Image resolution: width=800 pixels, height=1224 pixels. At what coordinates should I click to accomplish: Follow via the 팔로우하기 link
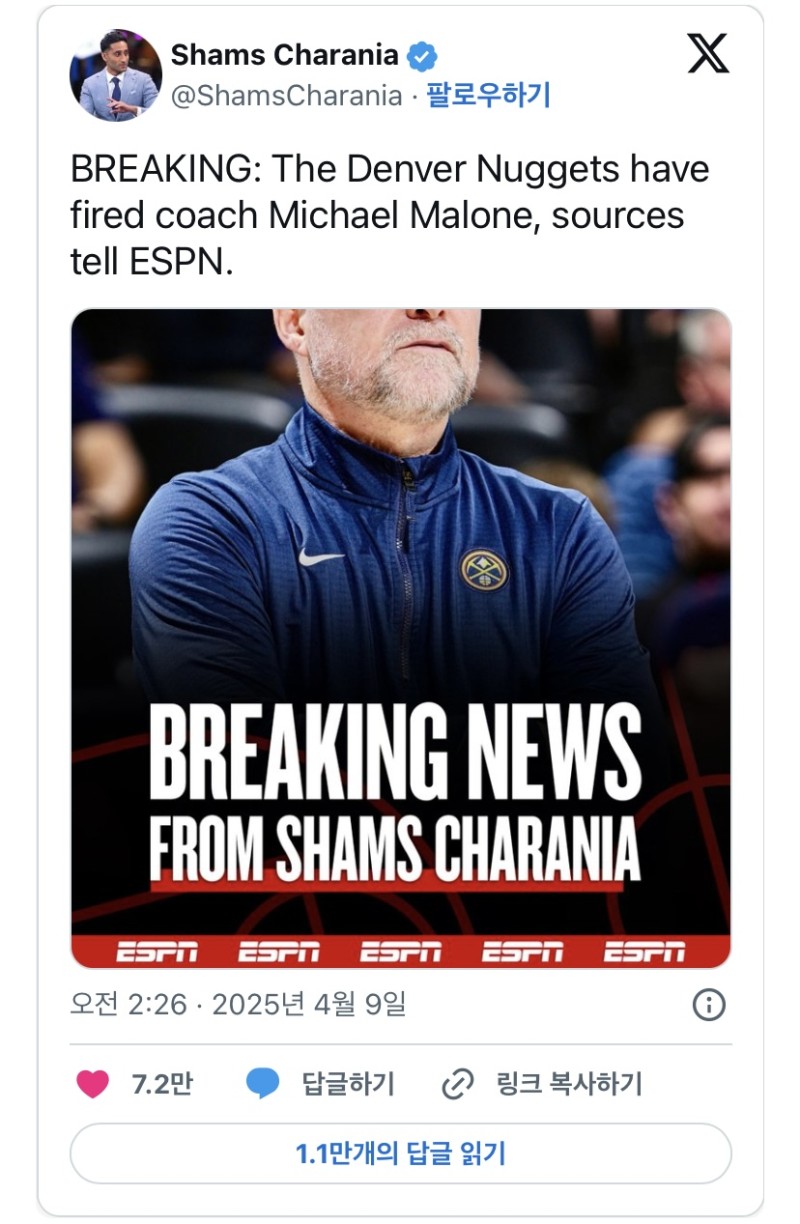pyautogui.click(x=488, y=96)
